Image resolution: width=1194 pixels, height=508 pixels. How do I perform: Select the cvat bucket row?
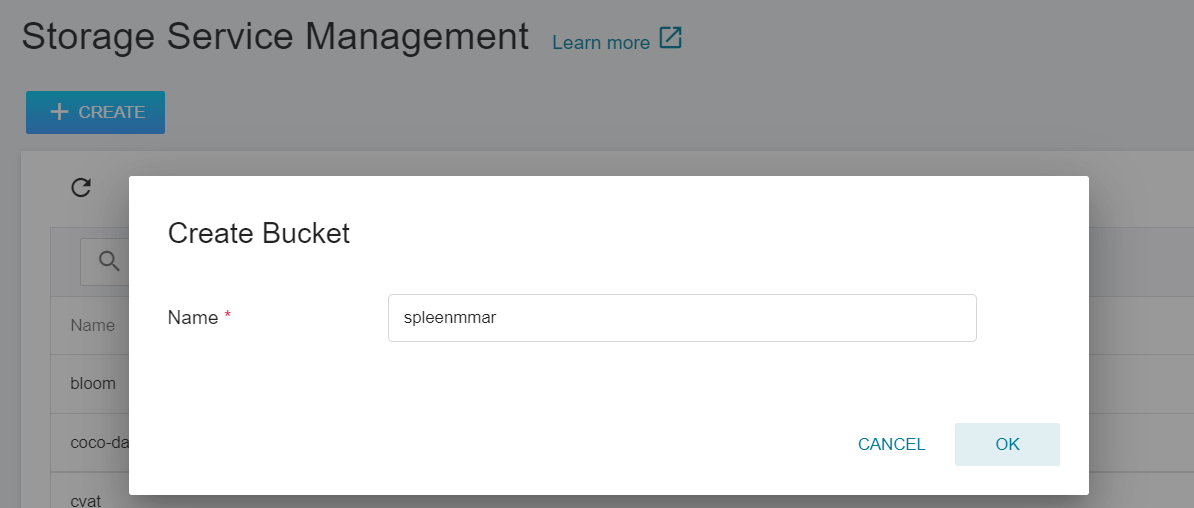coord(88,498)
